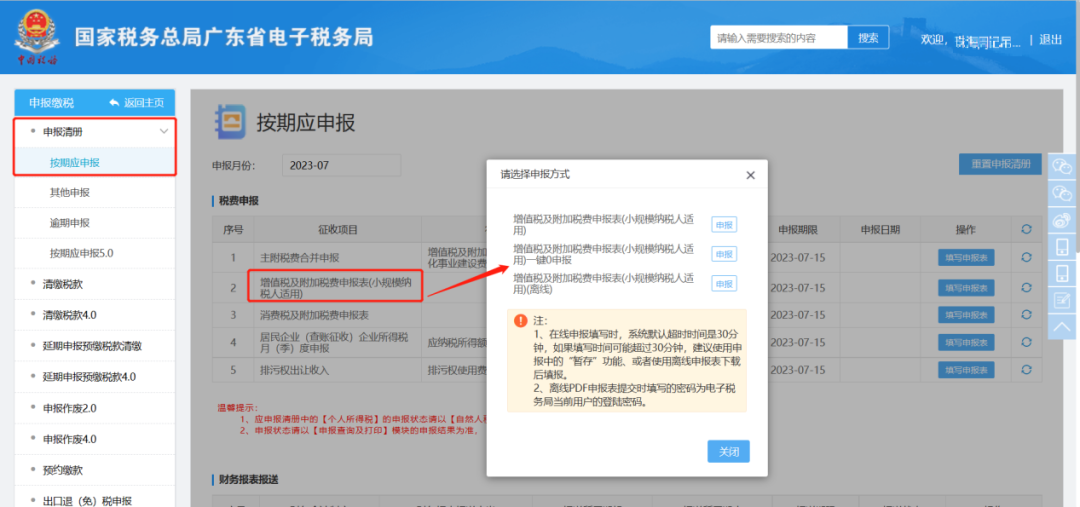Click the 财务报表报送 section heading
The height and width of the screenshot is (507, 1080).
[248, 479]
